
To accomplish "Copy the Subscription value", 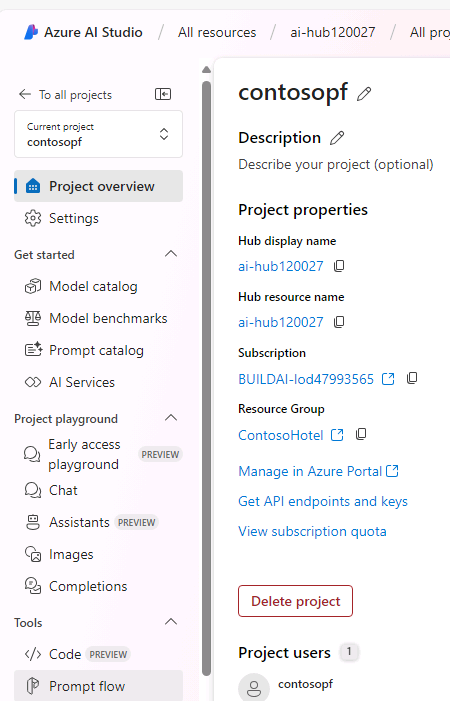I will coord(412,378).
